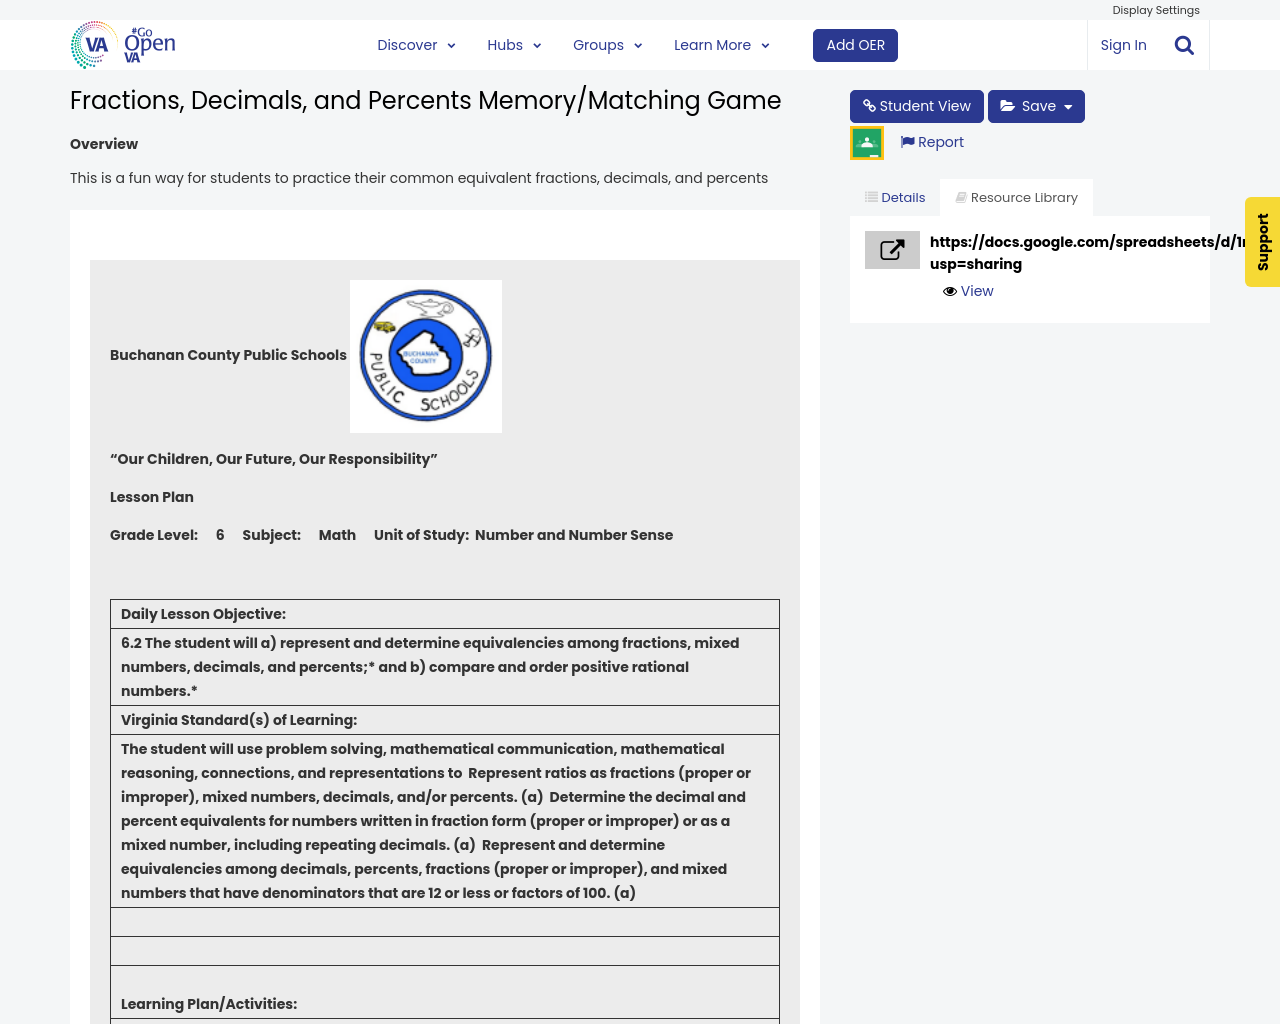Click the Buchanan County Public Schools seal

point(426,356)
